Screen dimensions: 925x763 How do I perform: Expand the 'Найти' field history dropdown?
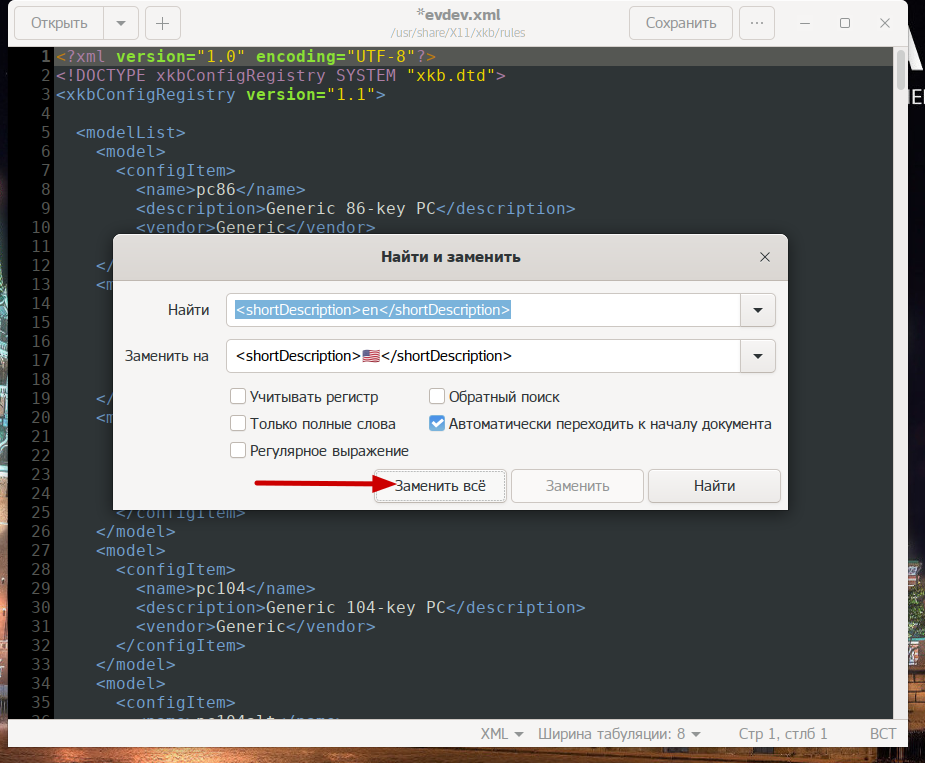(758, 310)
